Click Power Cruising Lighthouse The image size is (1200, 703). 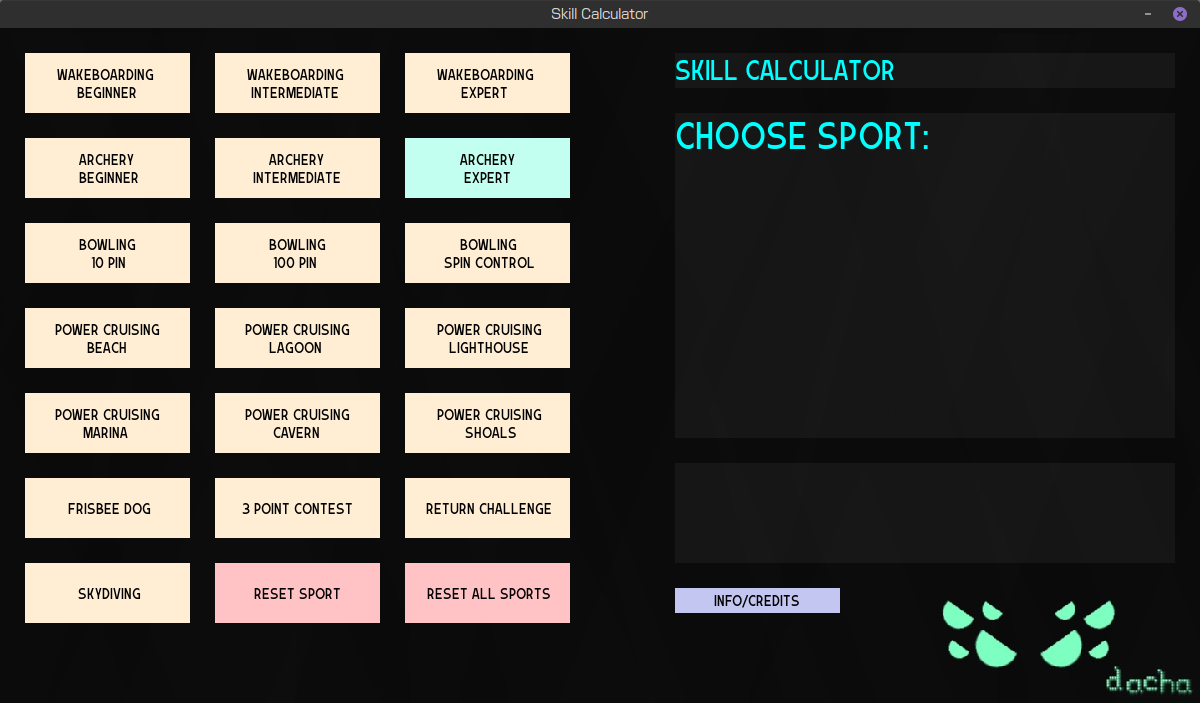click(x=487, y=338)
